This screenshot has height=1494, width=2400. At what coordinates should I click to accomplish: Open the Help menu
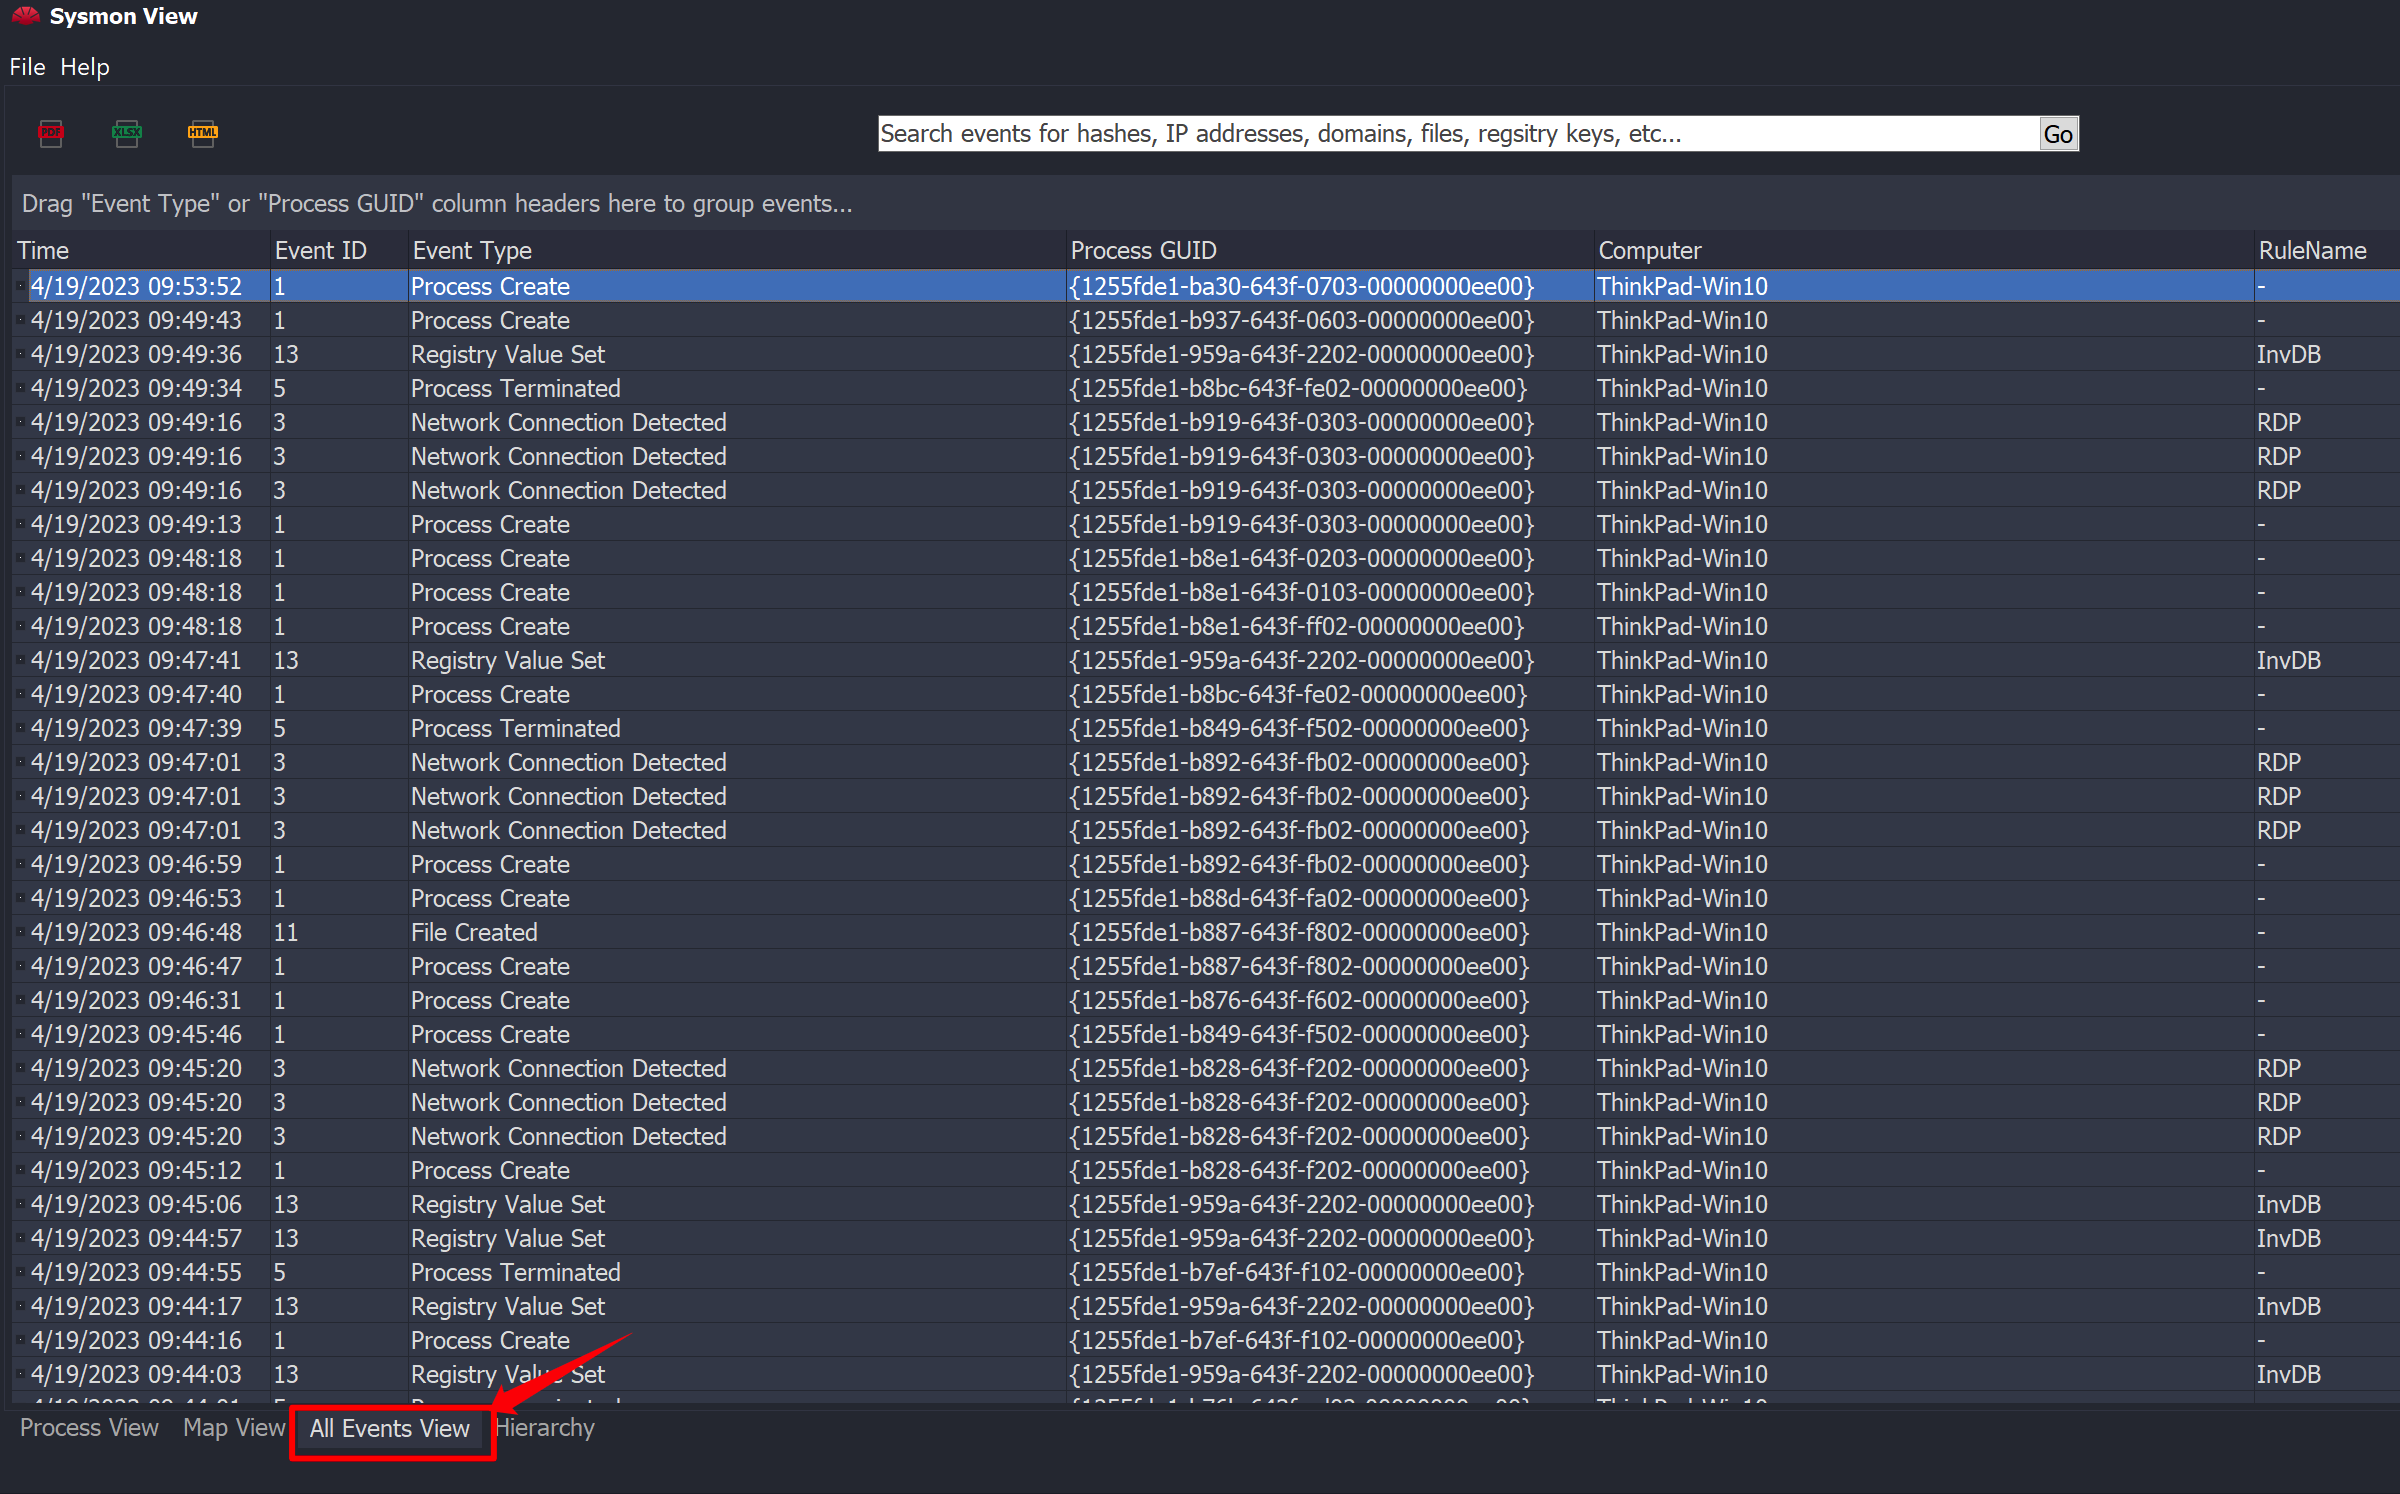[85, 67]
